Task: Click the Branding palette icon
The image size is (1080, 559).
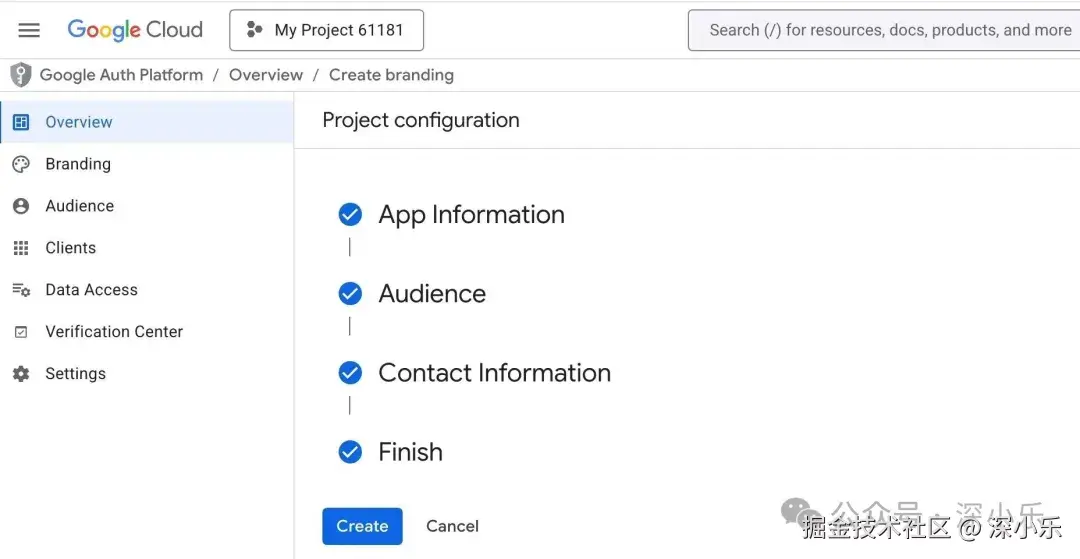Action: [x=21, y=164]
